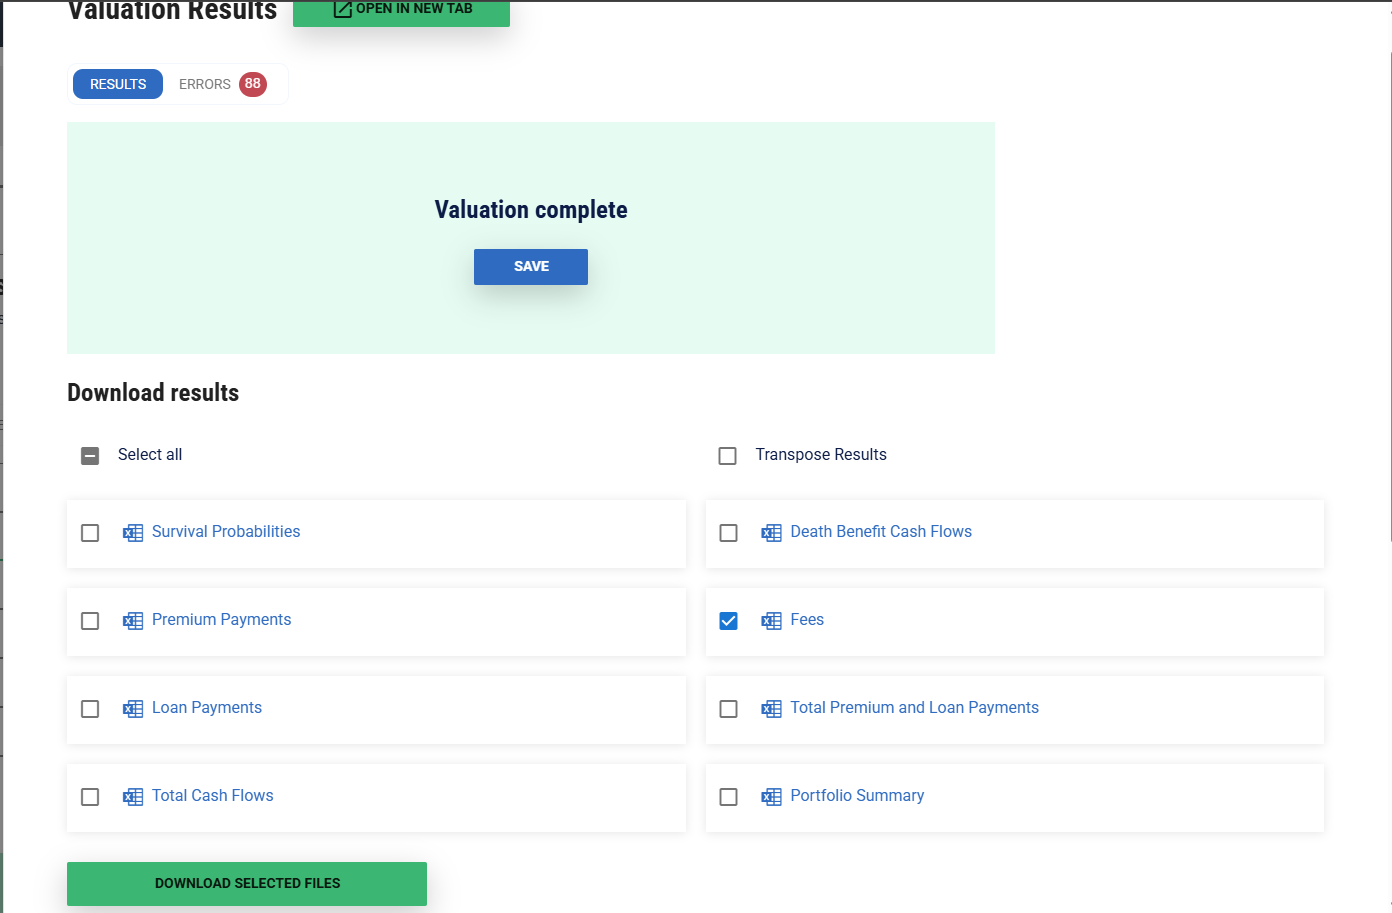The width and height of the screenshot is (1392, 913).
Task: Click the Excel icon beside Fees
Action: pos(771,621)
